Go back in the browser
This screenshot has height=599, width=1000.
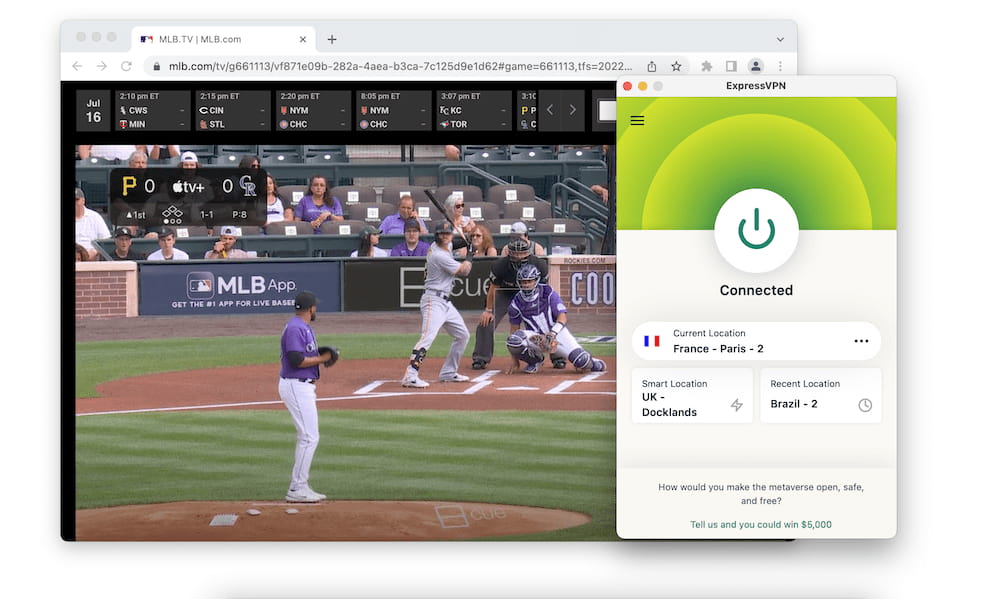point(77,66)
